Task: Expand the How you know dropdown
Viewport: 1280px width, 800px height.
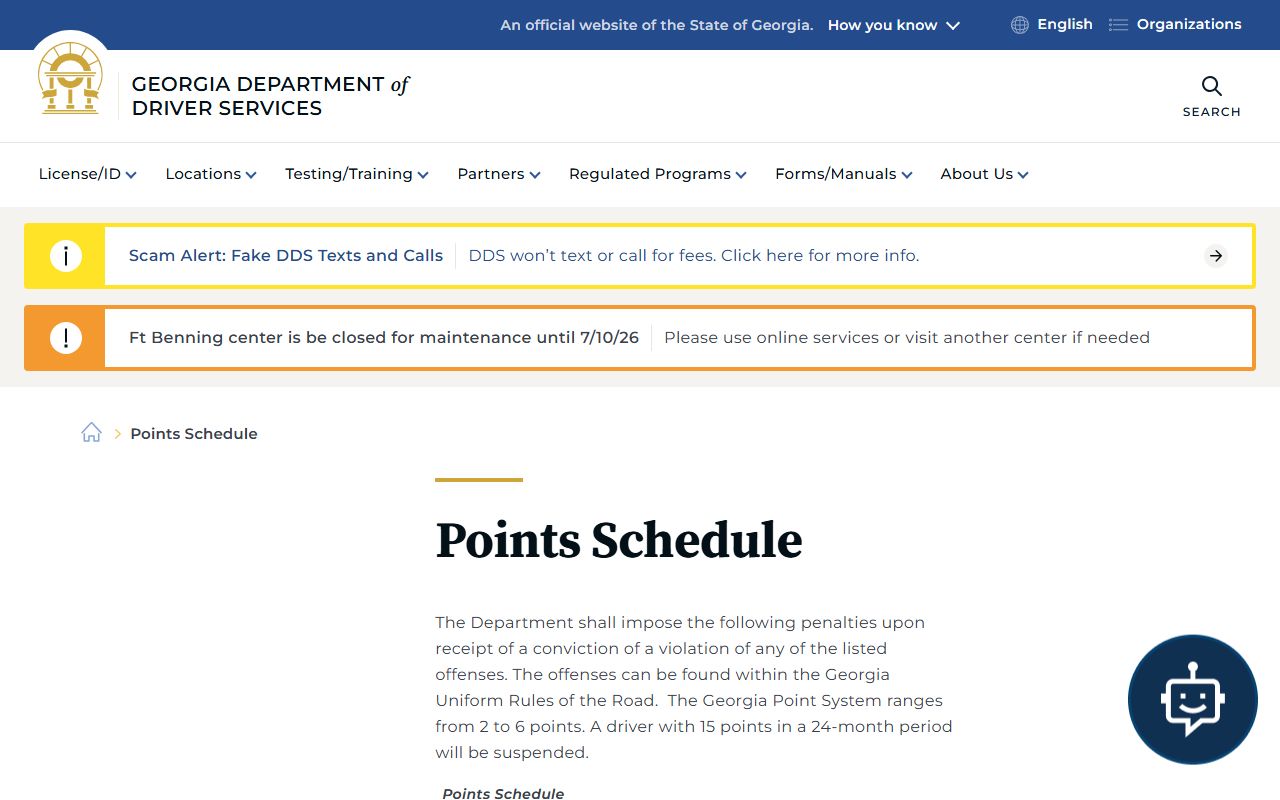Action: [x=893, y=25]
